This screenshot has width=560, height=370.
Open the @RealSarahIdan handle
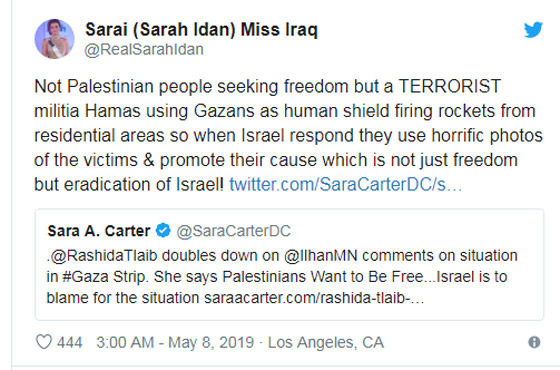coord(144,49)
